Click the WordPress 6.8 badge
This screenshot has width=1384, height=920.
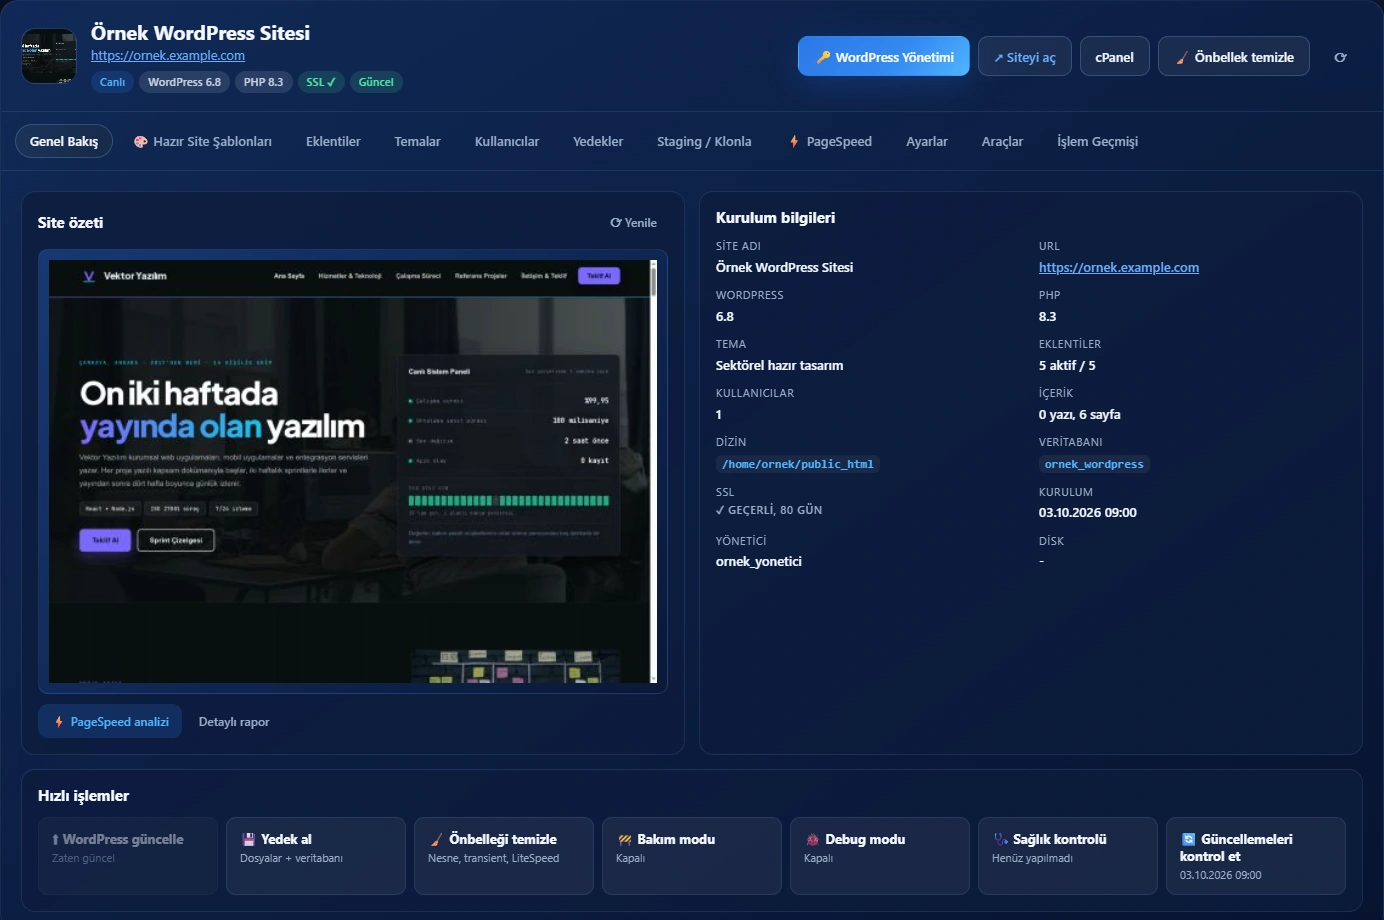(184, 82)
